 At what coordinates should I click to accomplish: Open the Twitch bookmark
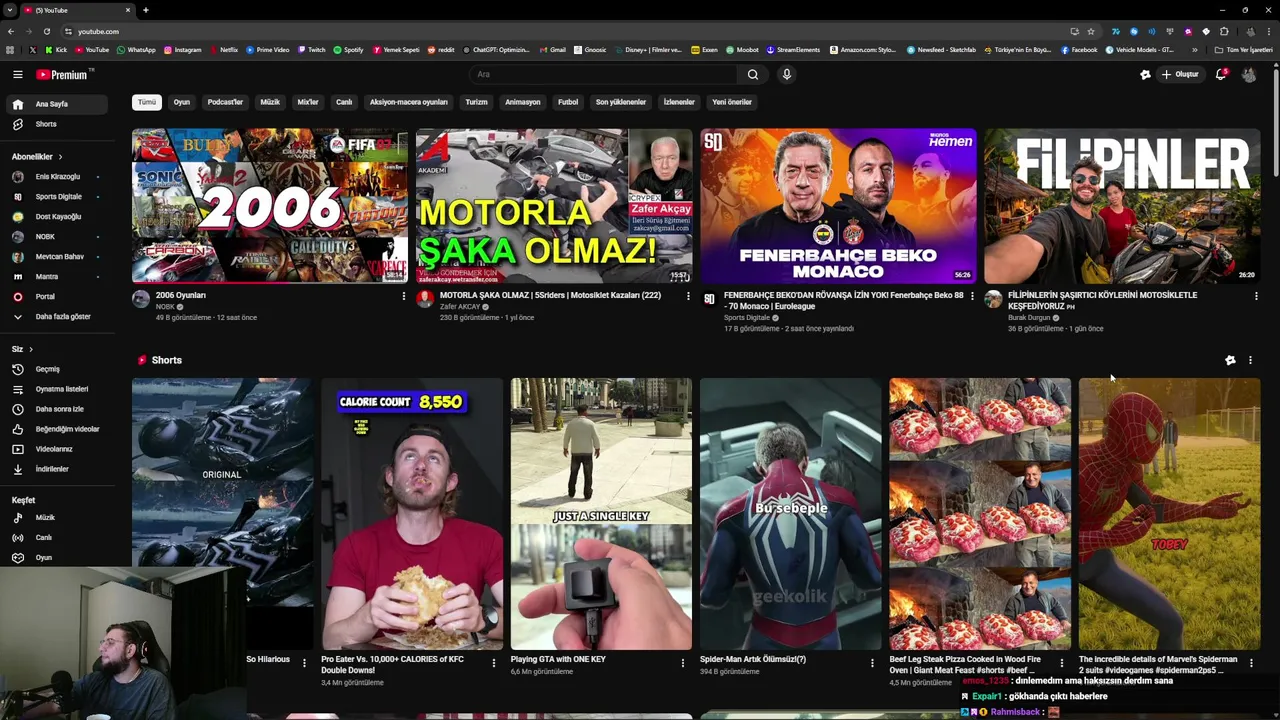311,50
